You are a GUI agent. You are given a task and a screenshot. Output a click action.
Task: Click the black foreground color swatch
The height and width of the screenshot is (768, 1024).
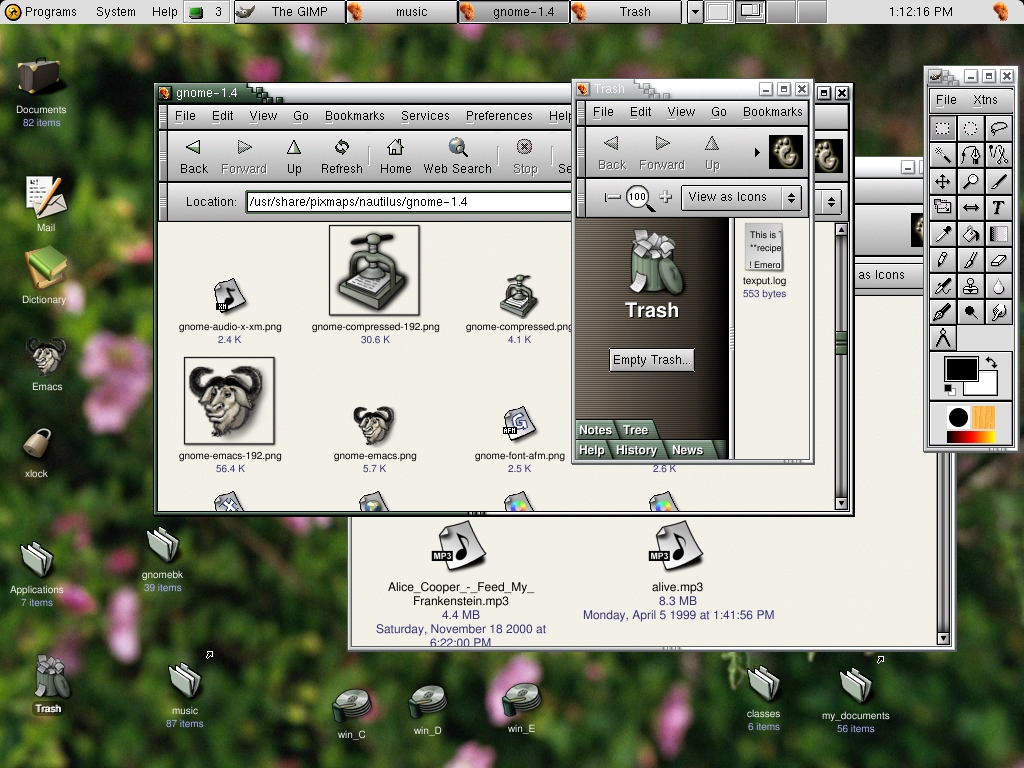click(961, 368)
